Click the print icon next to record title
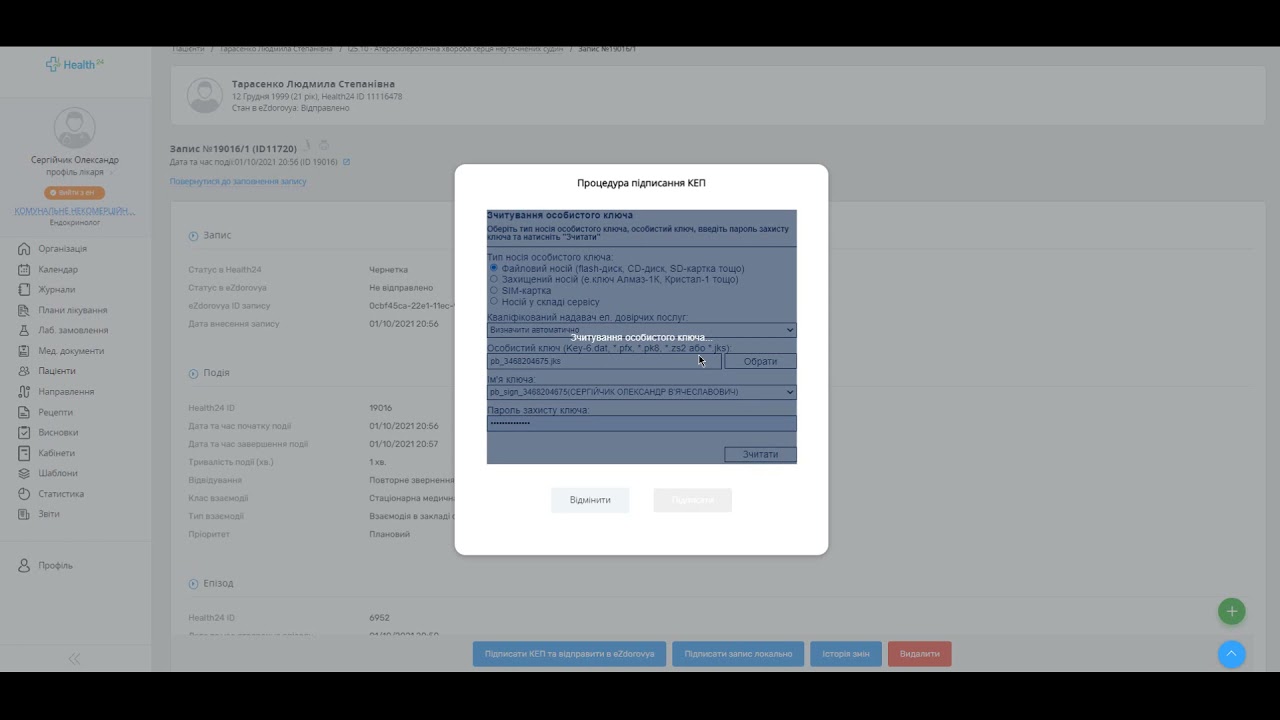The image size is (1280, 720). [324, 146]
